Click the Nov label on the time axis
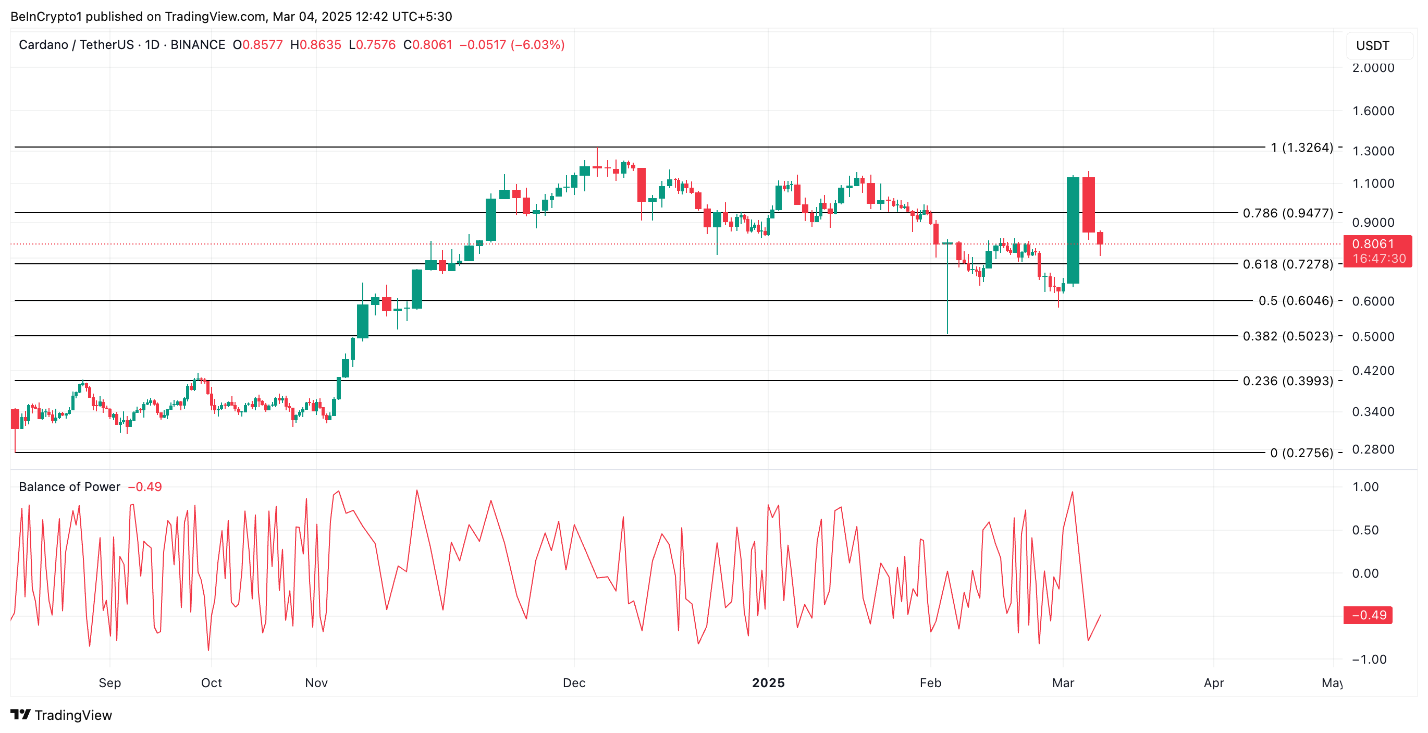This screenshot has width=1428, height=733. [316, 683]
